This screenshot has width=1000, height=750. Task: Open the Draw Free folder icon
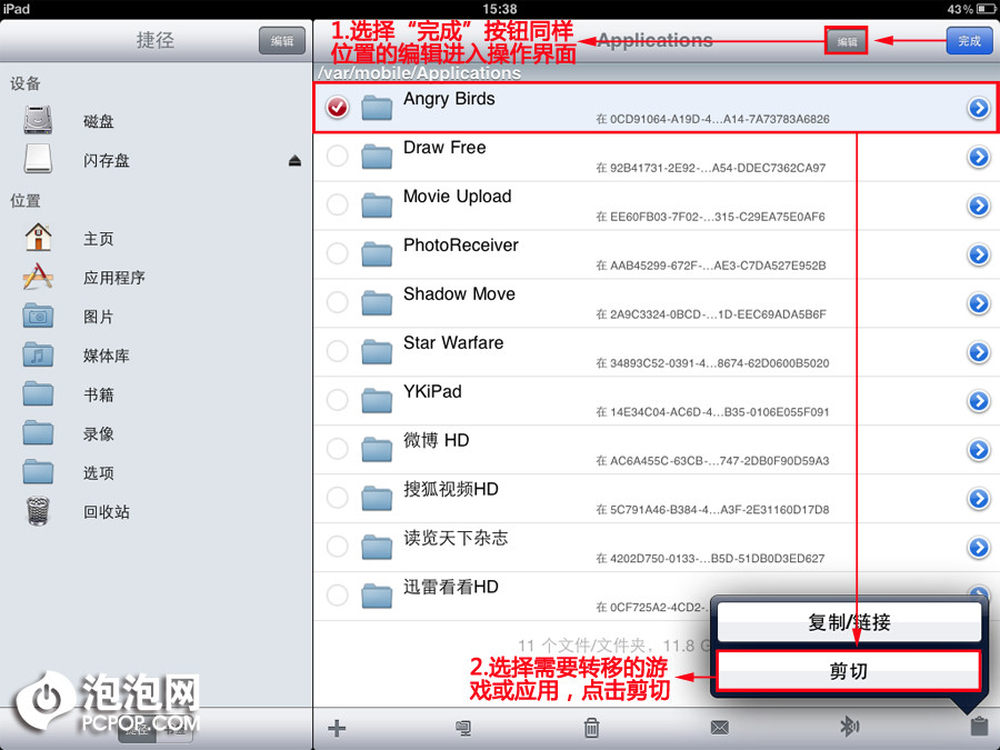coord(376,156)
